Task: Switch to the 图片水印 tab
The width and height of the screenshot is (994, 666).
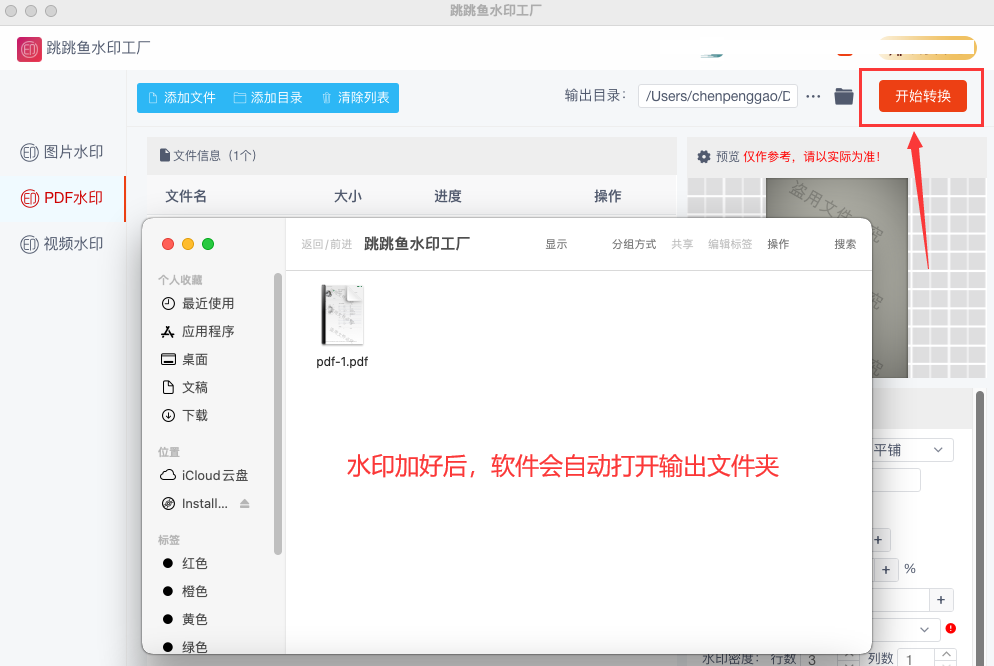Action: (62, 152)
